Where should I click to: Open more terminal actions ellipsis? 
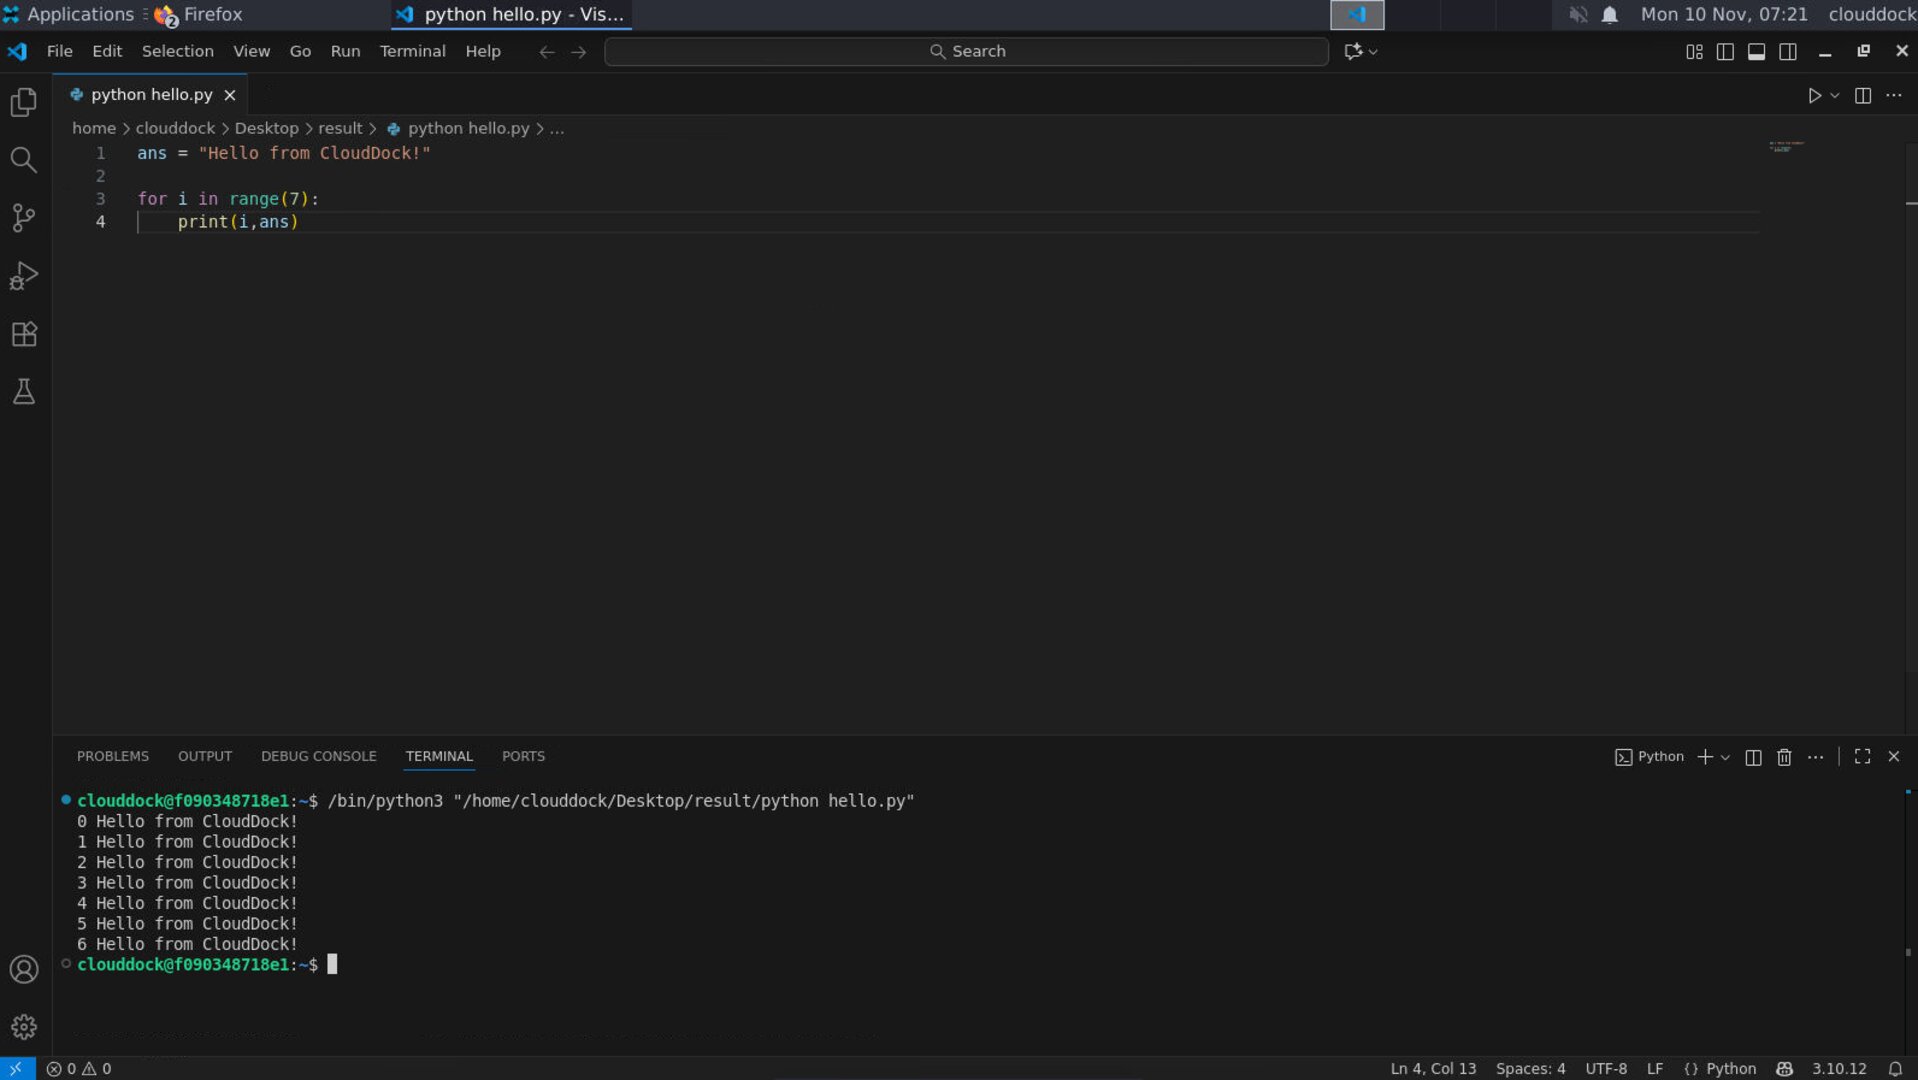[1816, 757]
